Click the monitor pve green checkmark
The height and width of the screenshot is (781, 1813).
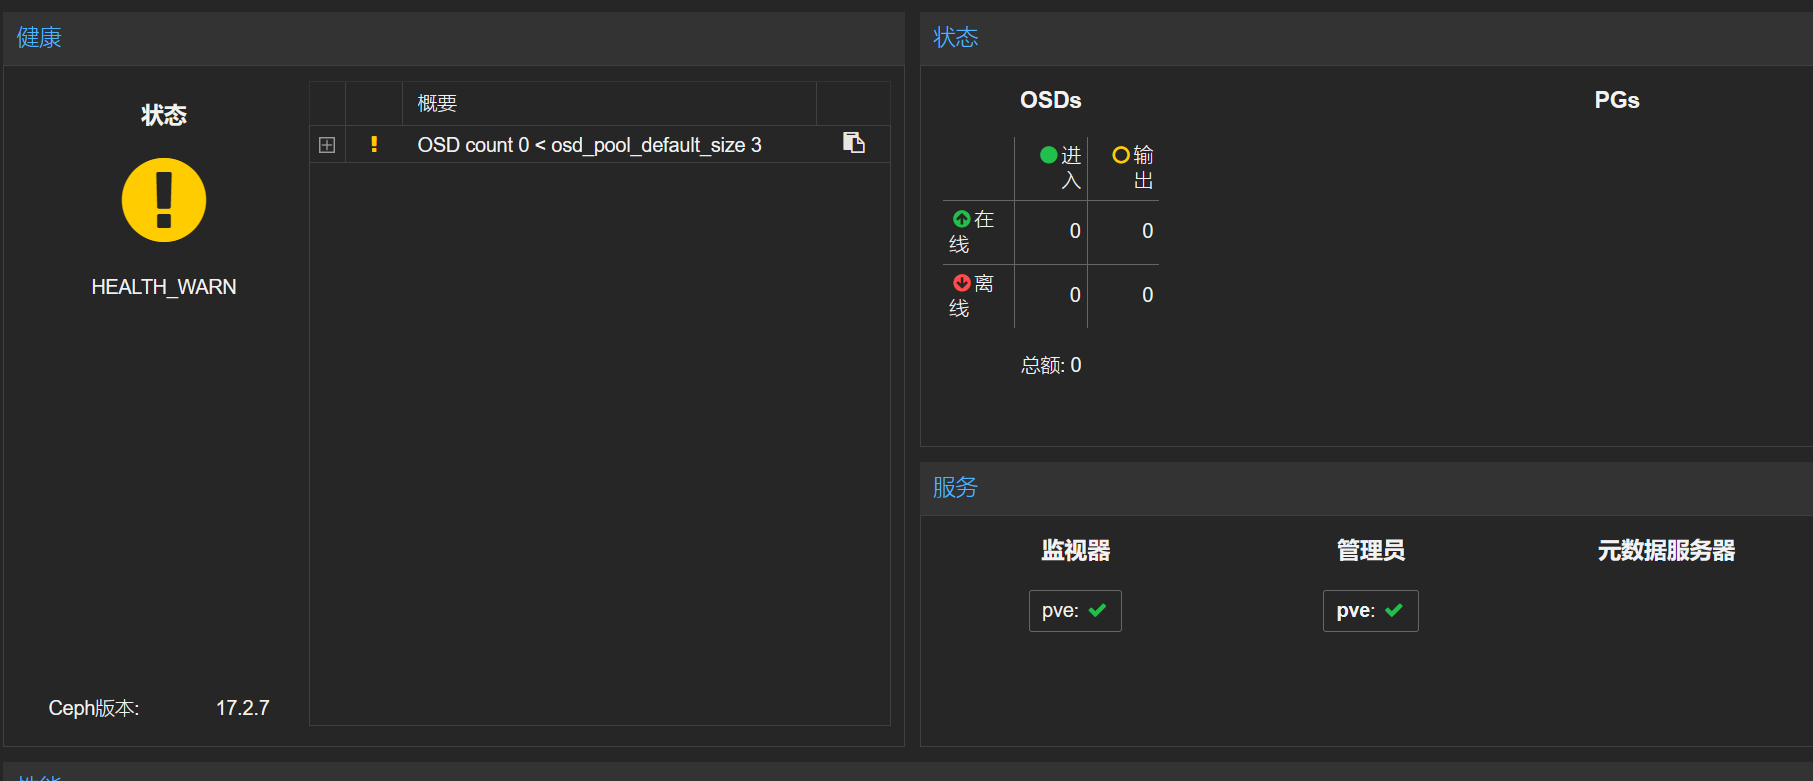coord(1097,610)
